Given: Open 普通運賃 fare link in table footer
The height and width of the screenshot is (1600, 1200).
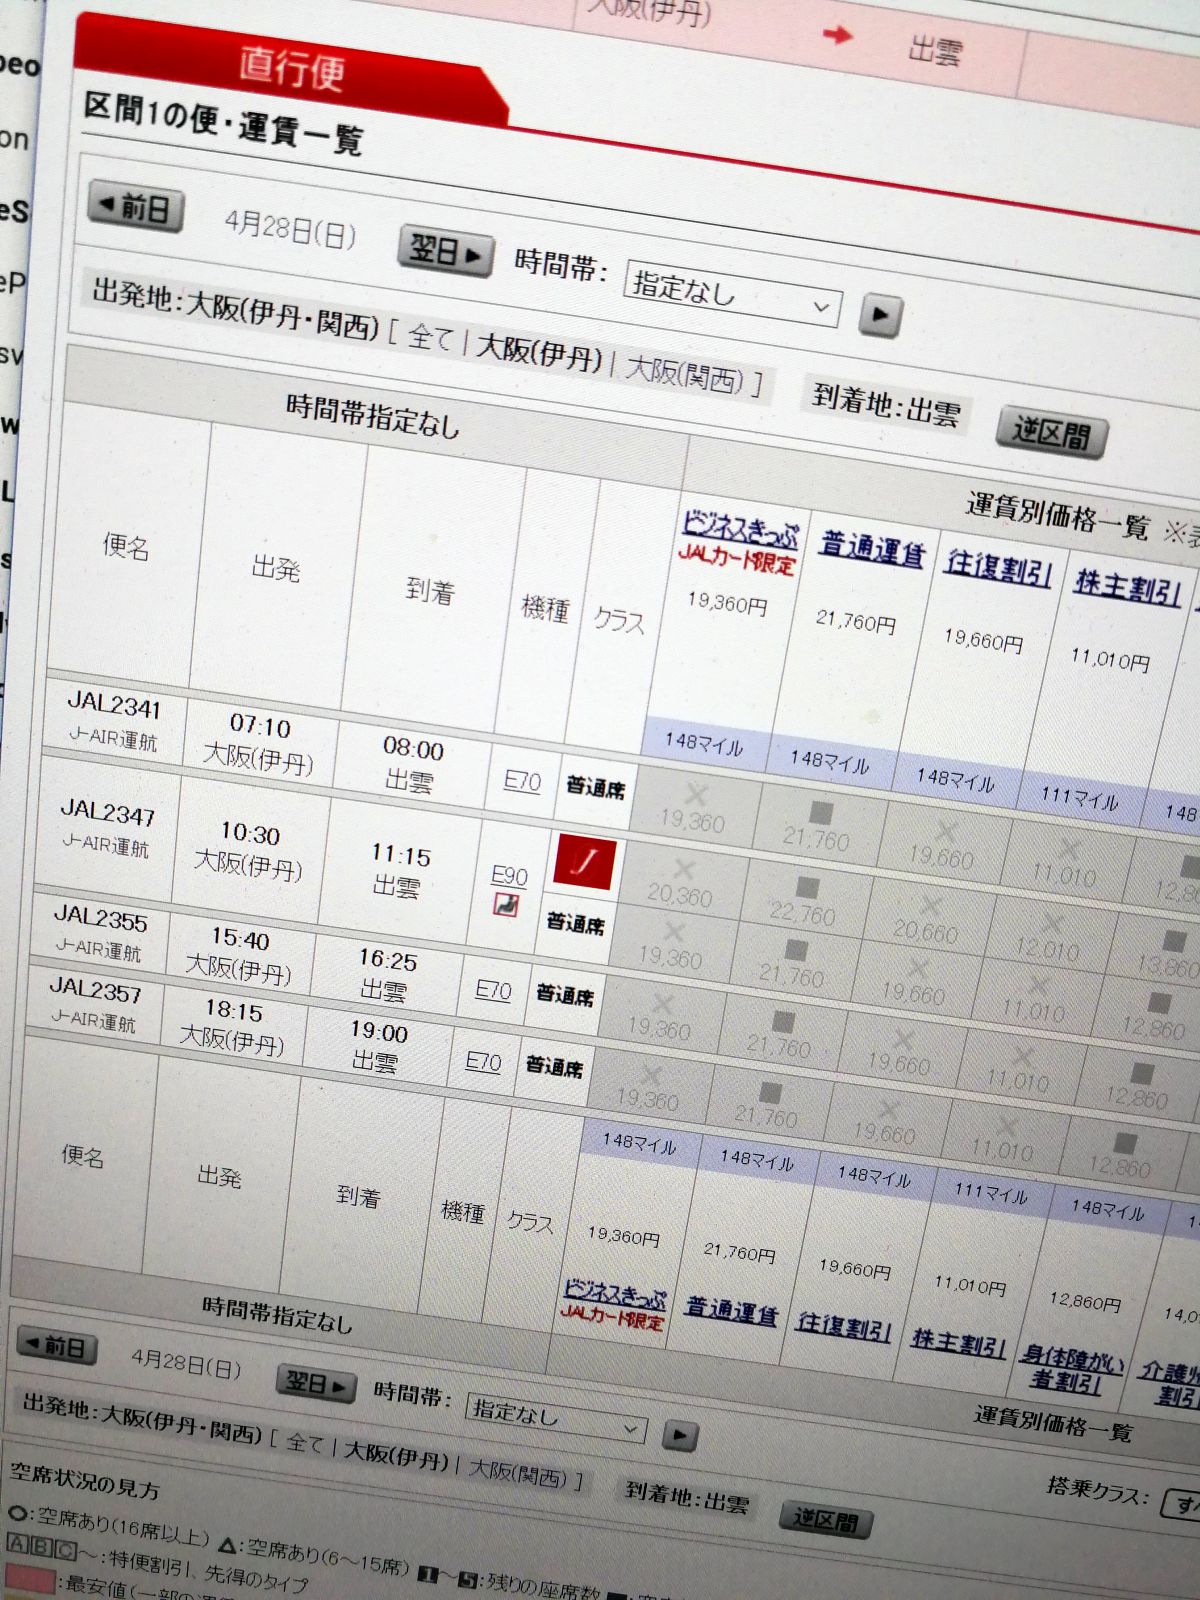Looking at the screenshot, I should [731, 1311].
